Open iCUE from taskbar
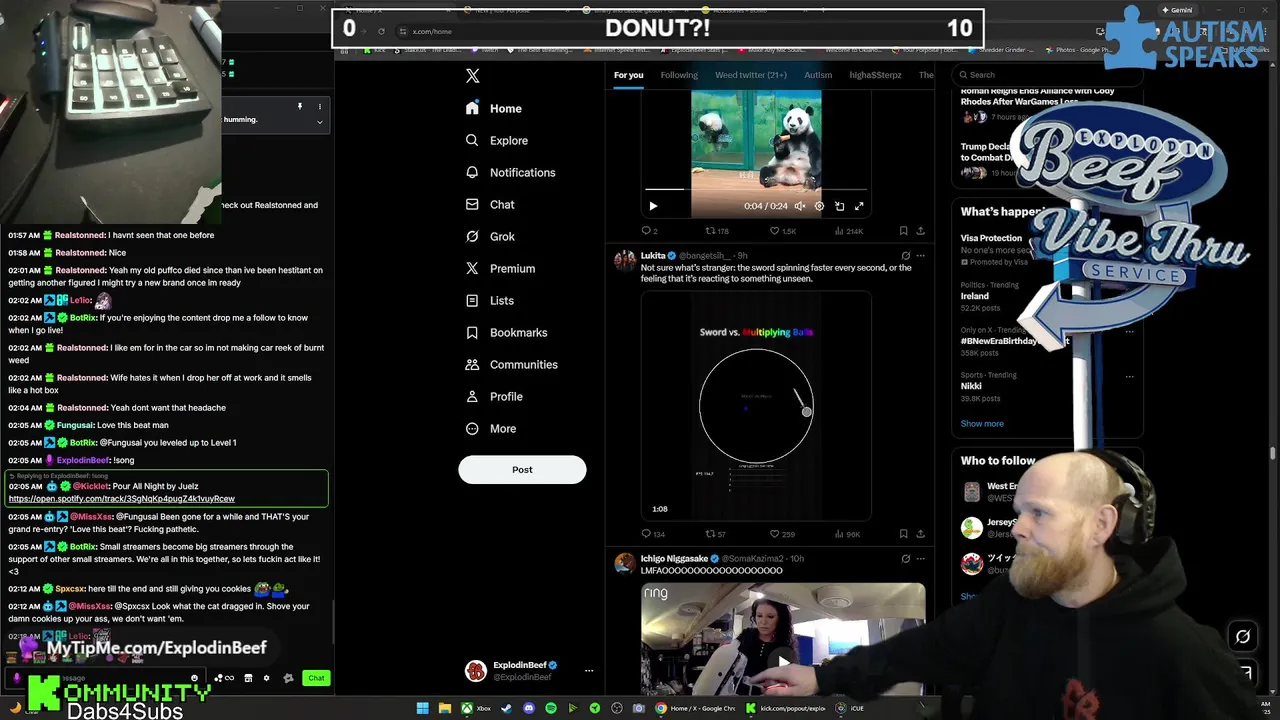Image resolution: width=1280 pixels, height=720 pixels. coord(850,708)
